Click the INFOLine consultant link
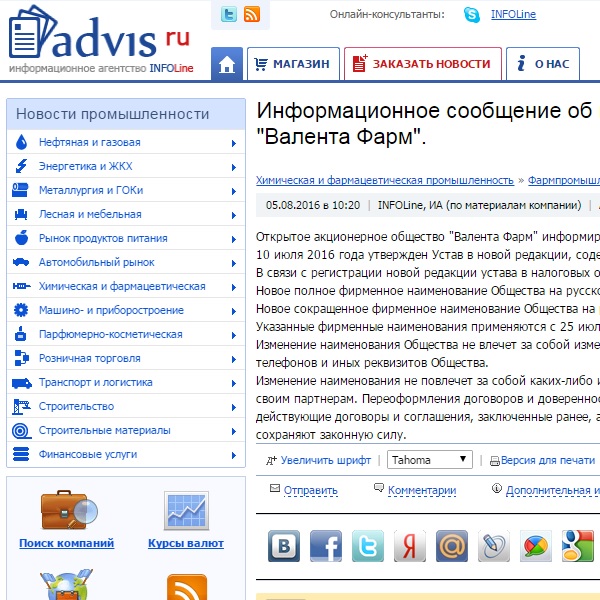This screenshot has height=600, width=600. pyautogui.click(x=514, y=15)
